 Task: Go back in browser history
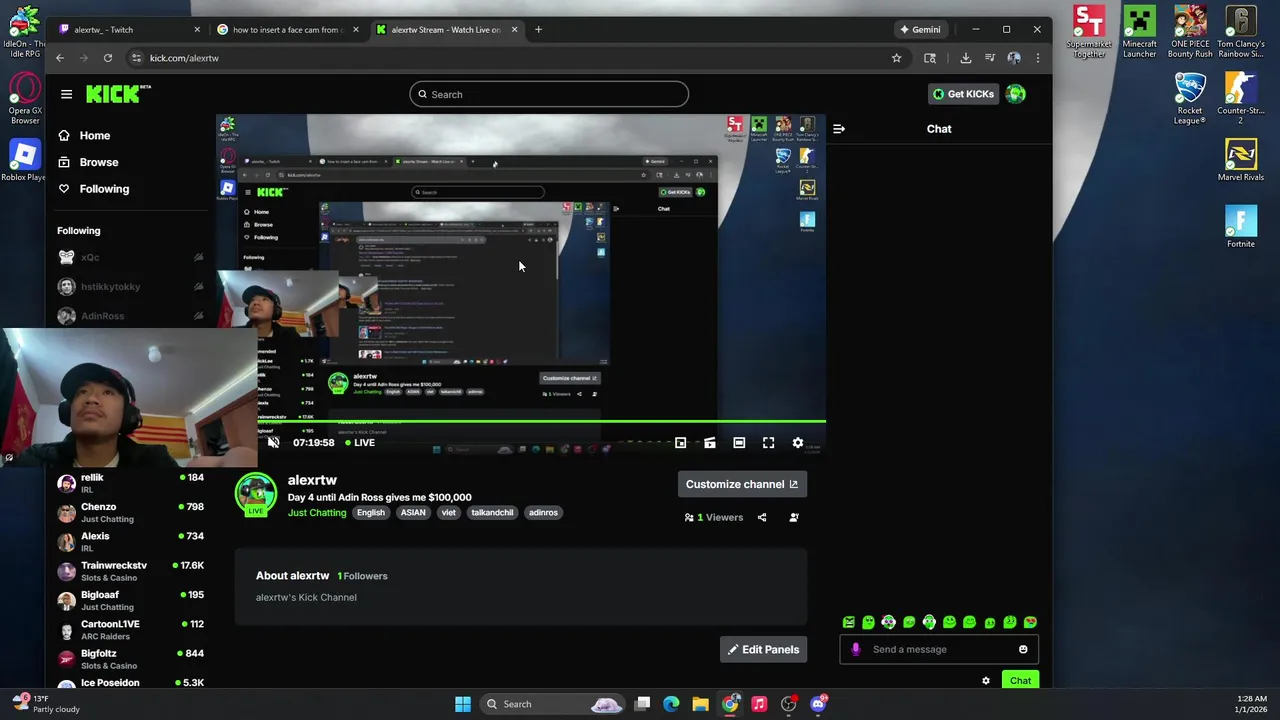[x=60, y=58]
